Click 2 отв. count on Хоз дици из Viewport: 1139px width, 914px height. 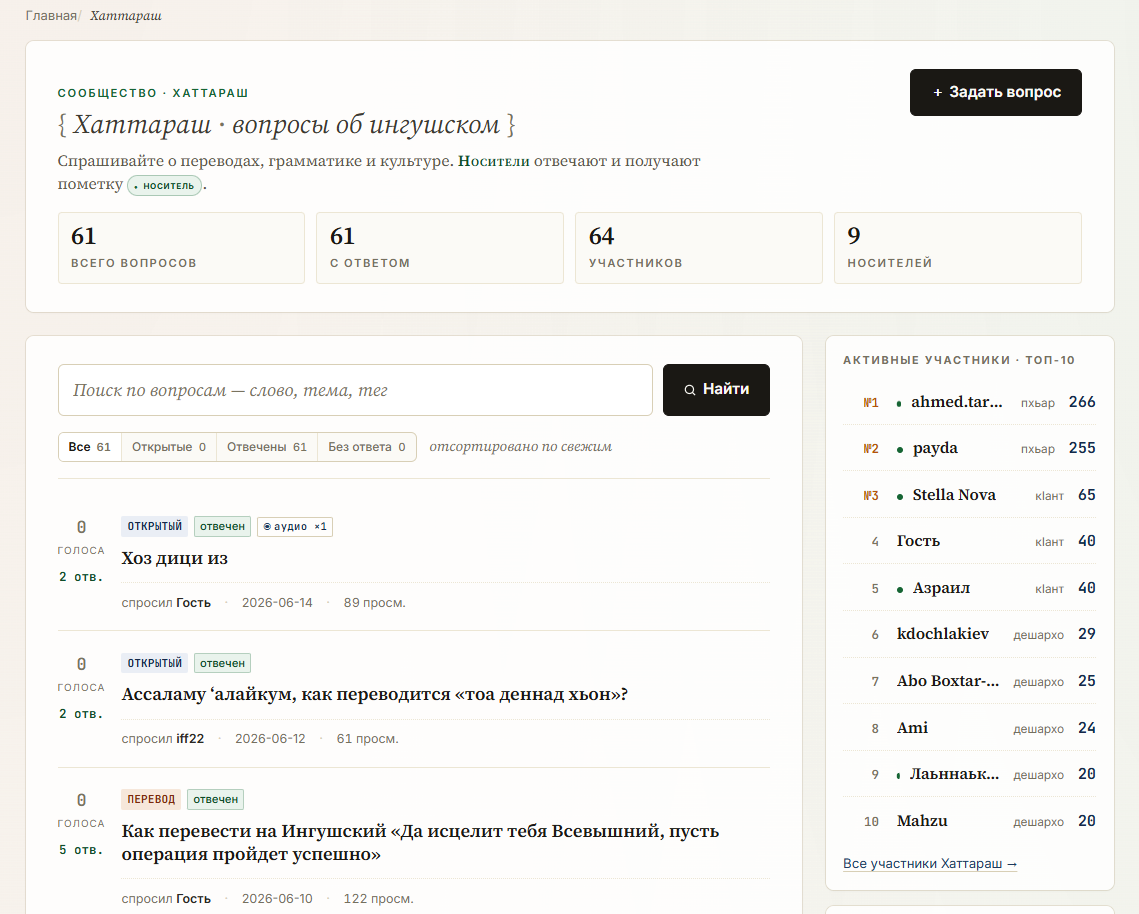pyautogui.click(x=81, y=577)
